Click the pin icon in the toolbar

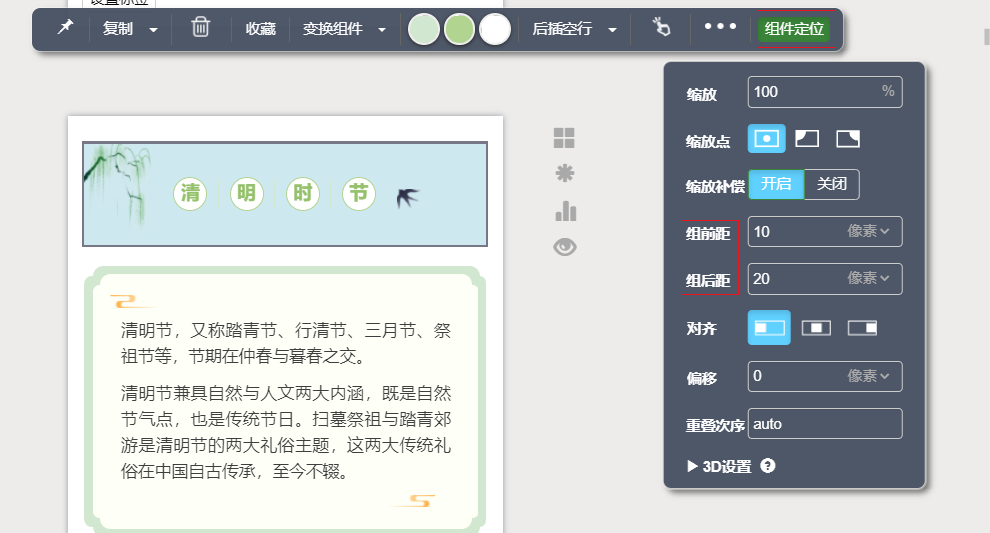65,27
